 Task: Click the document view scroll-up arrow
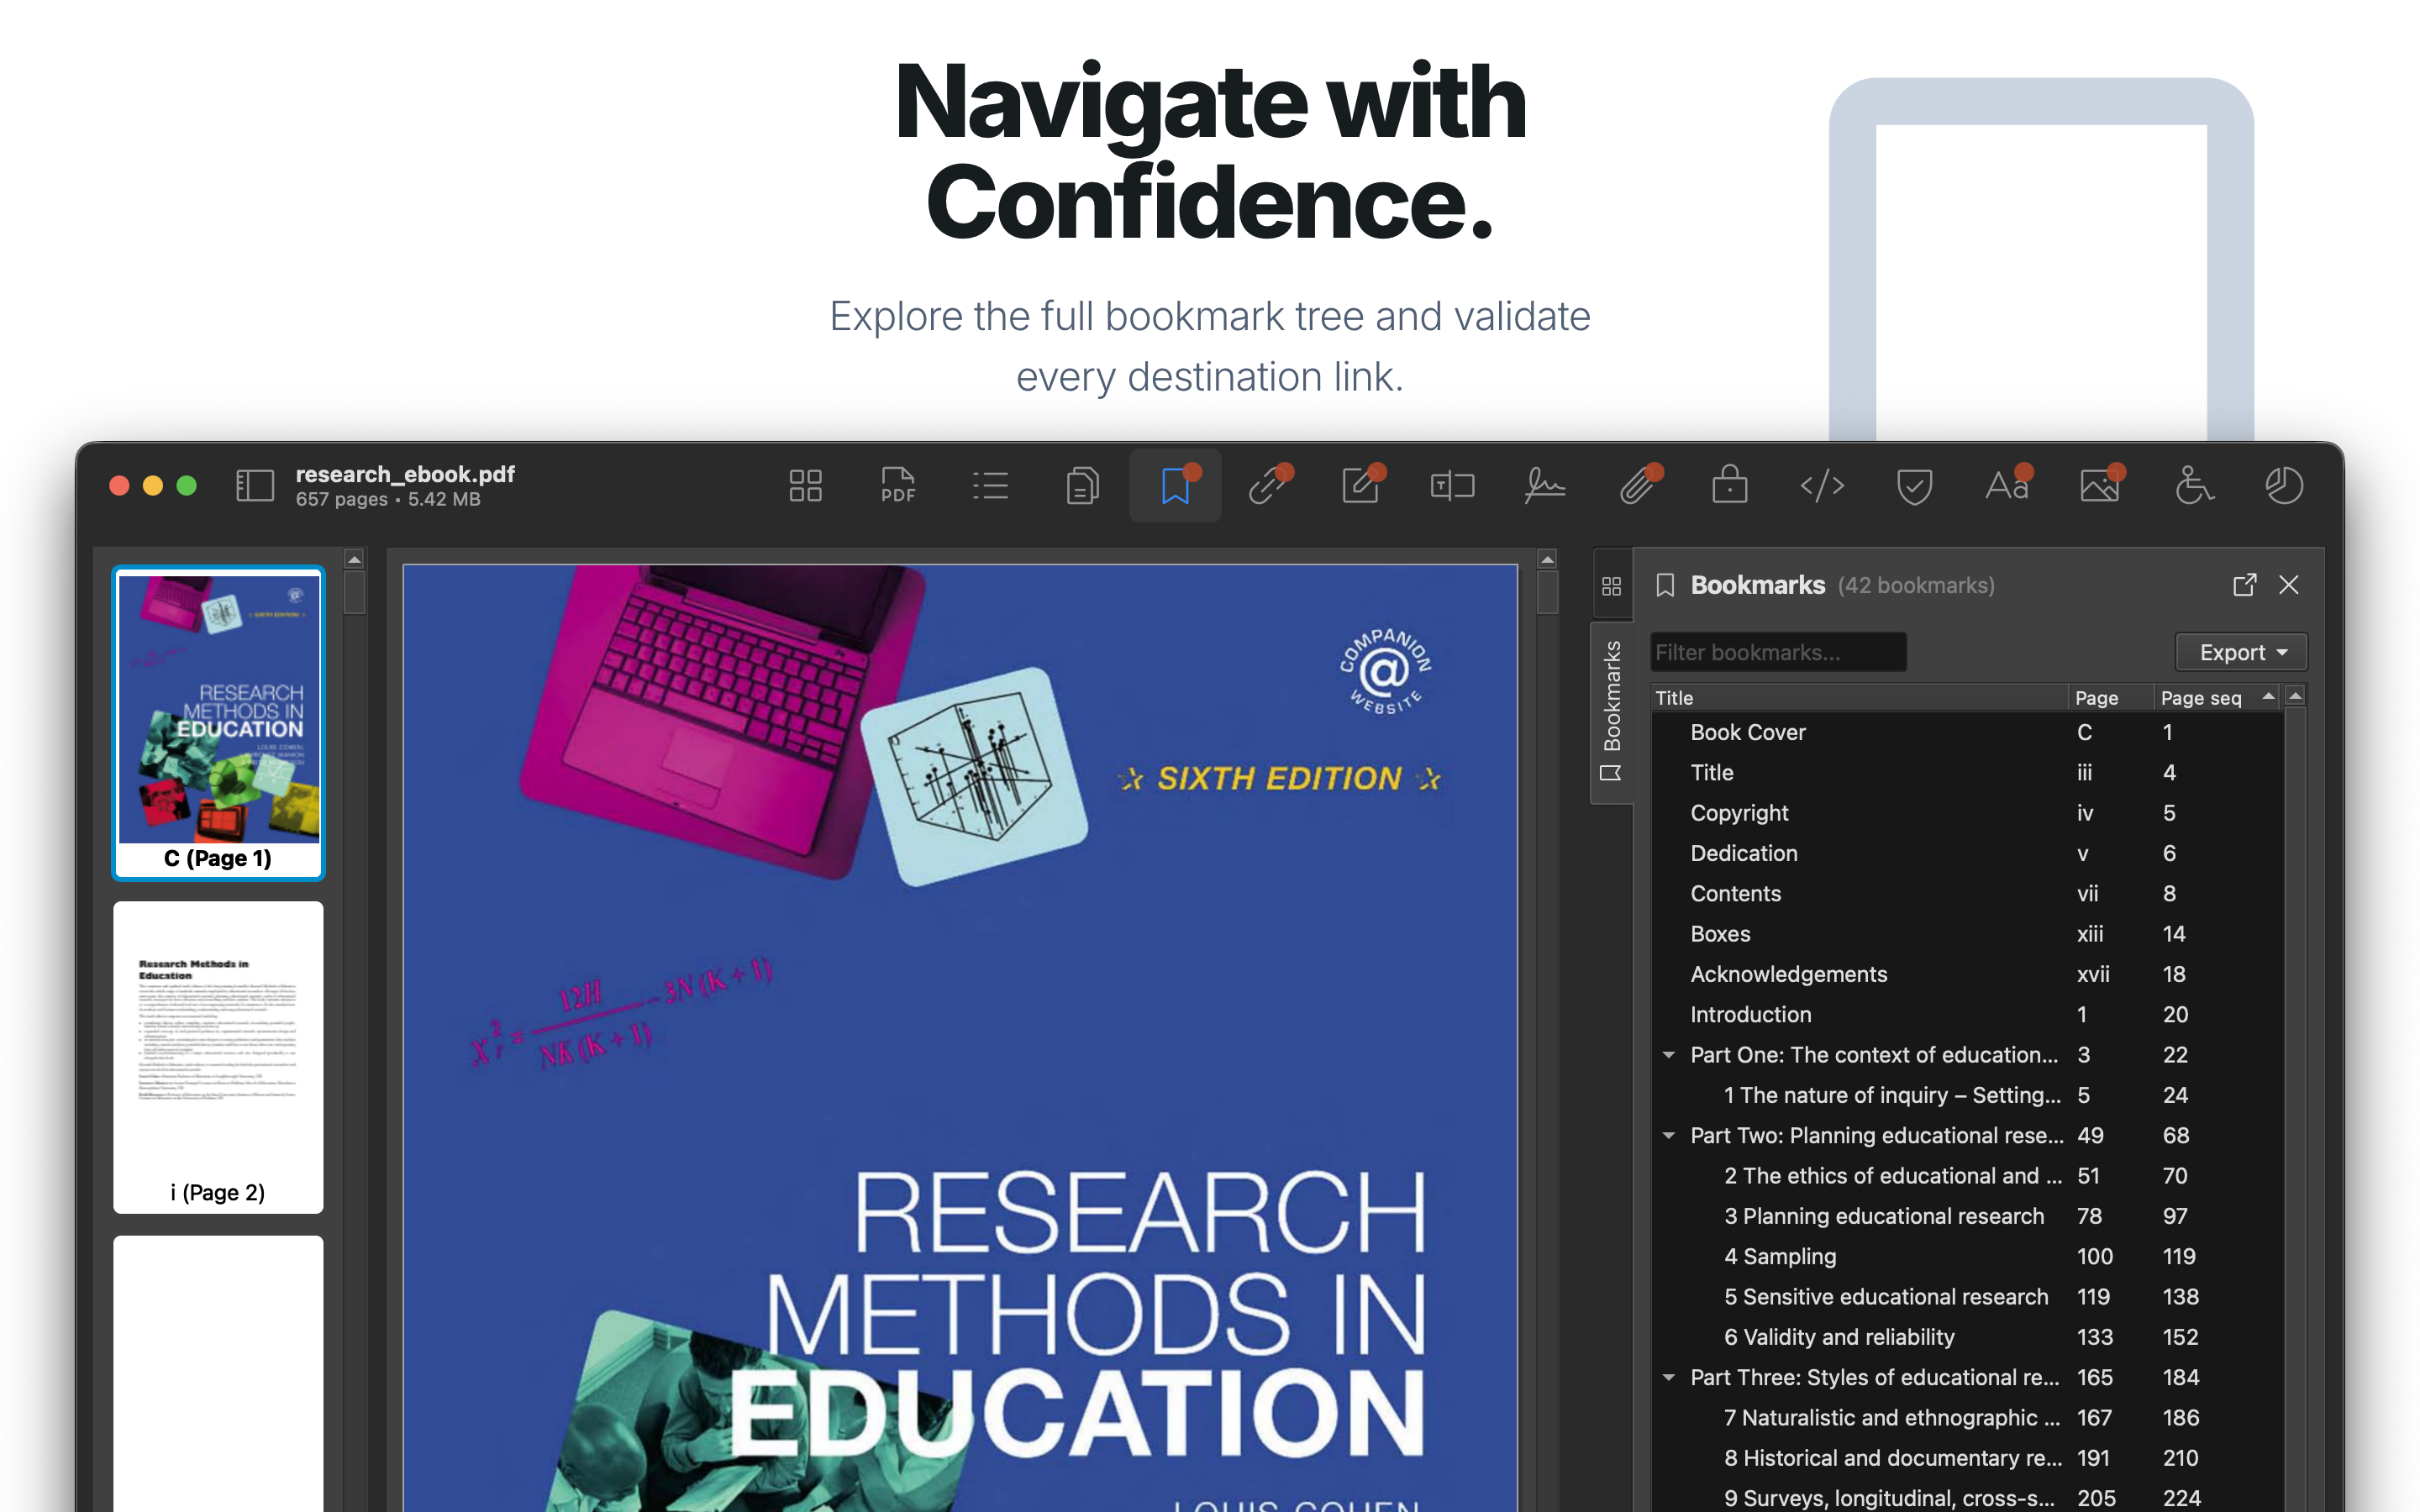point(1547,559)
